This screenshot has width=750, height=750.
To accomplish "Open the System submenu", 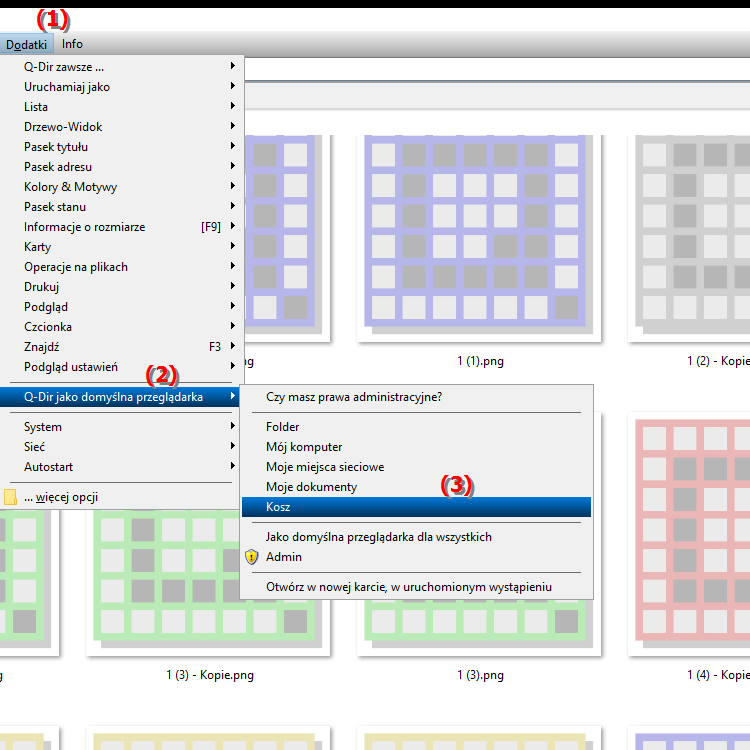I will pyautogui.click(x=122, y=427).
